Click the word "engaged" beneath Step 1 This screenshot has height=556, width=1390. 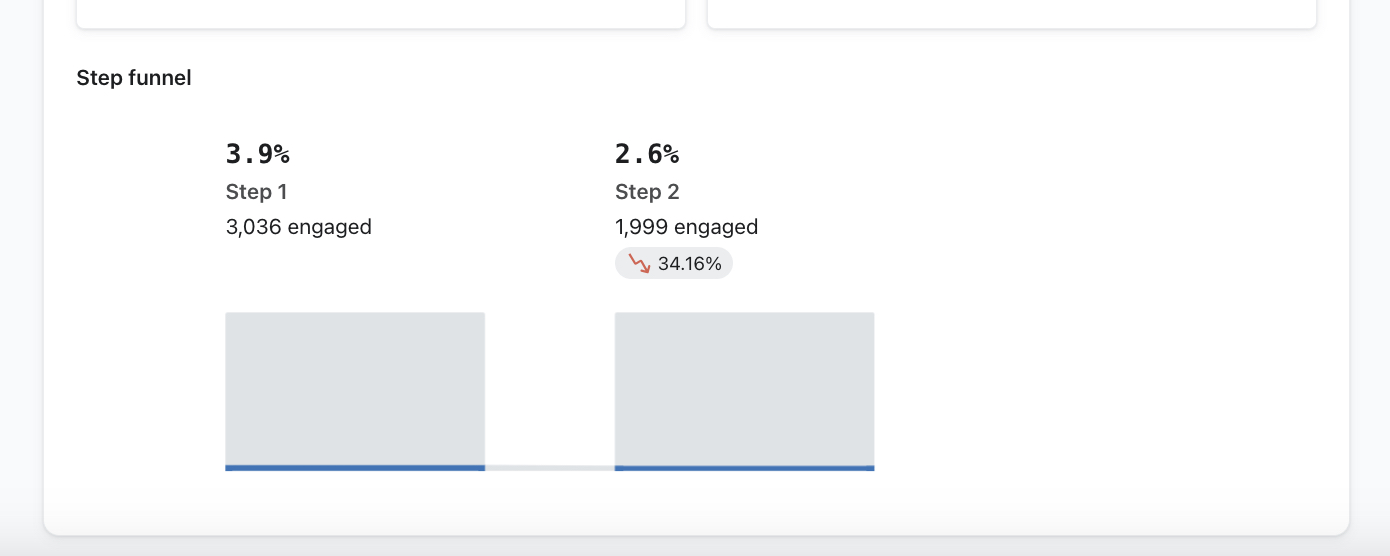[x=330, y=227]
